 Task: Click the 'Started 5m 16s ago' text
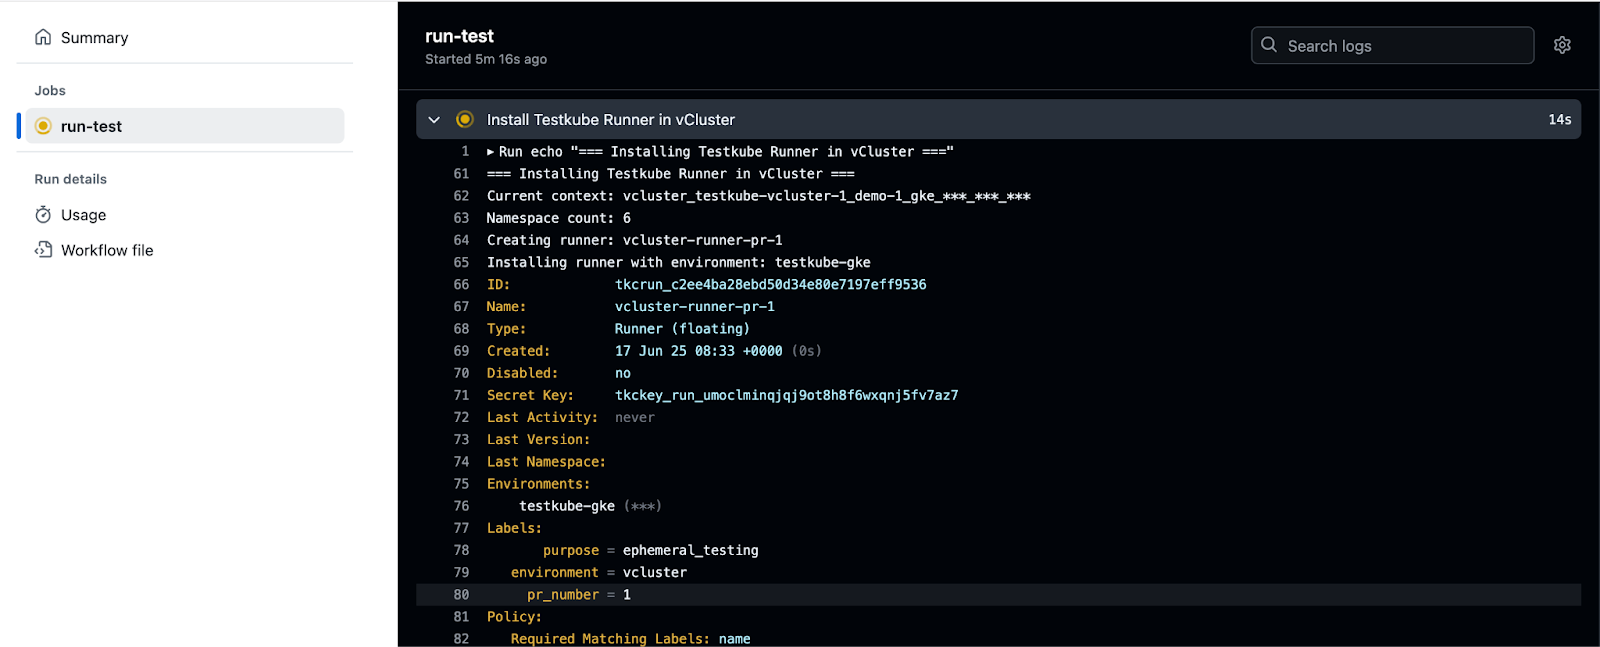(x=486, y=59)
